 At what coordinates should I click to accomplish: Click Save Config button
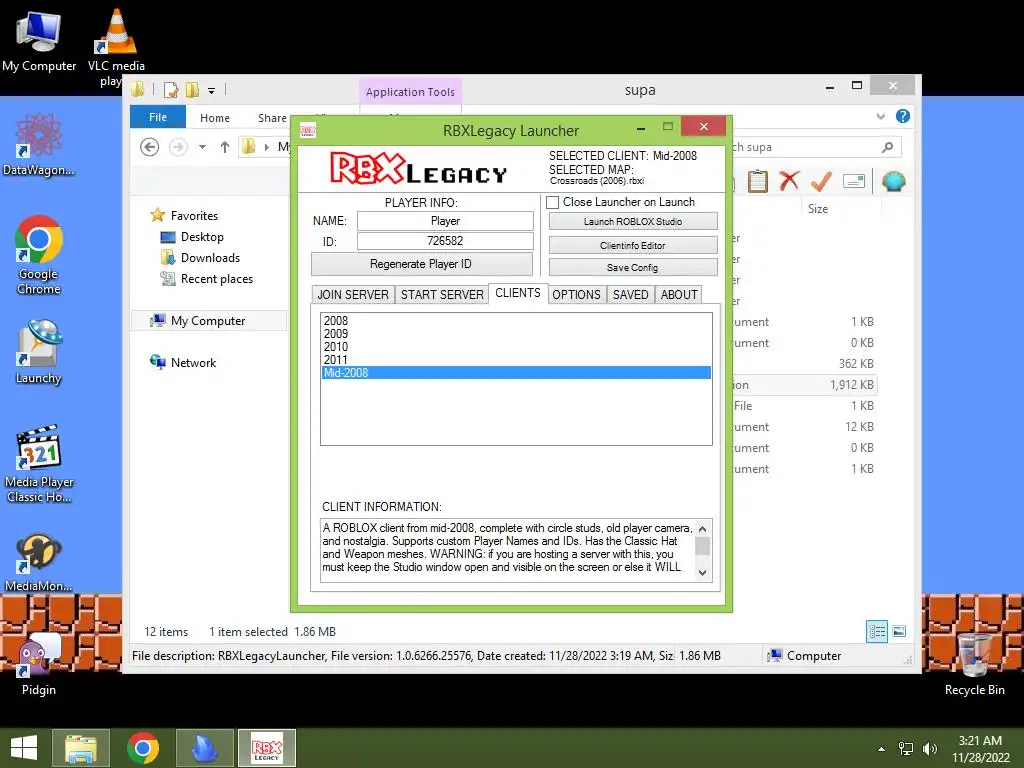pyautogui.click(x=633, y=268)
